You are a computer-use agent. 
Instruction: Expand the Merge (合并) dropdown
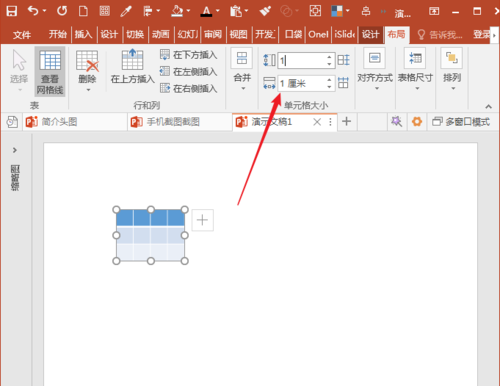pos(242,69)
